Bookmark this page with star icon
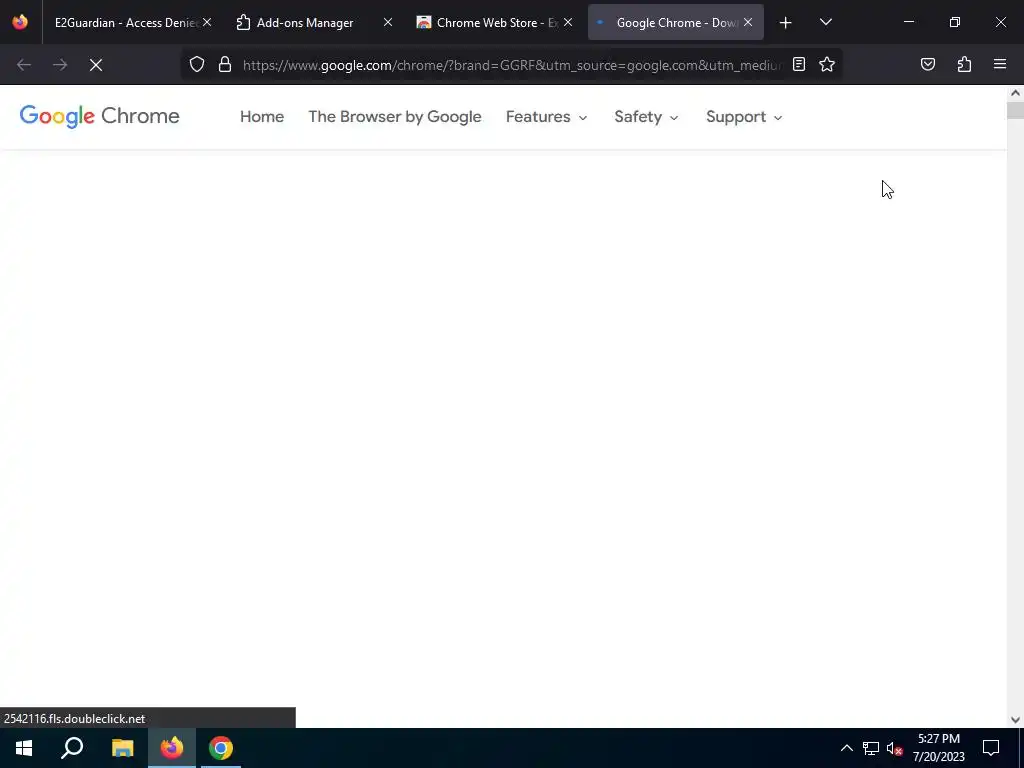1024x768 pixels. click(x=827, y=64)
